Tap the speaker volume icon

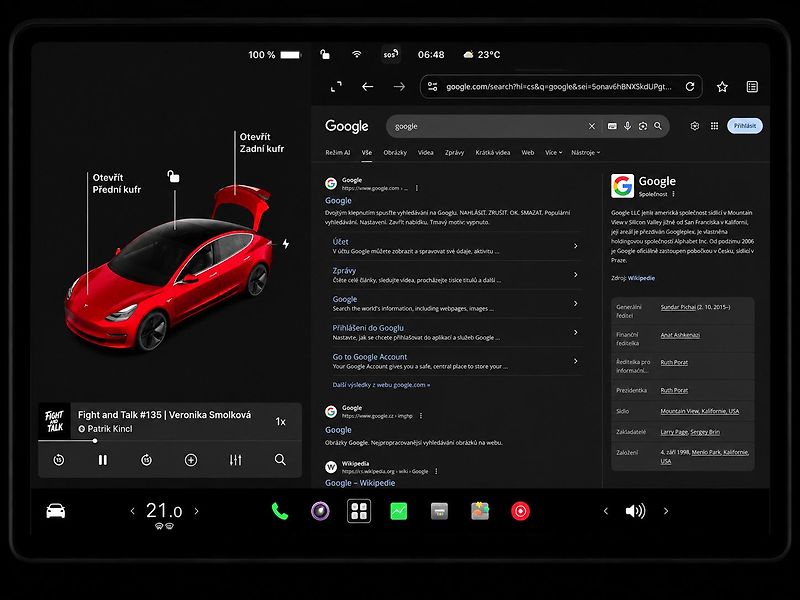tap(635, 511)
